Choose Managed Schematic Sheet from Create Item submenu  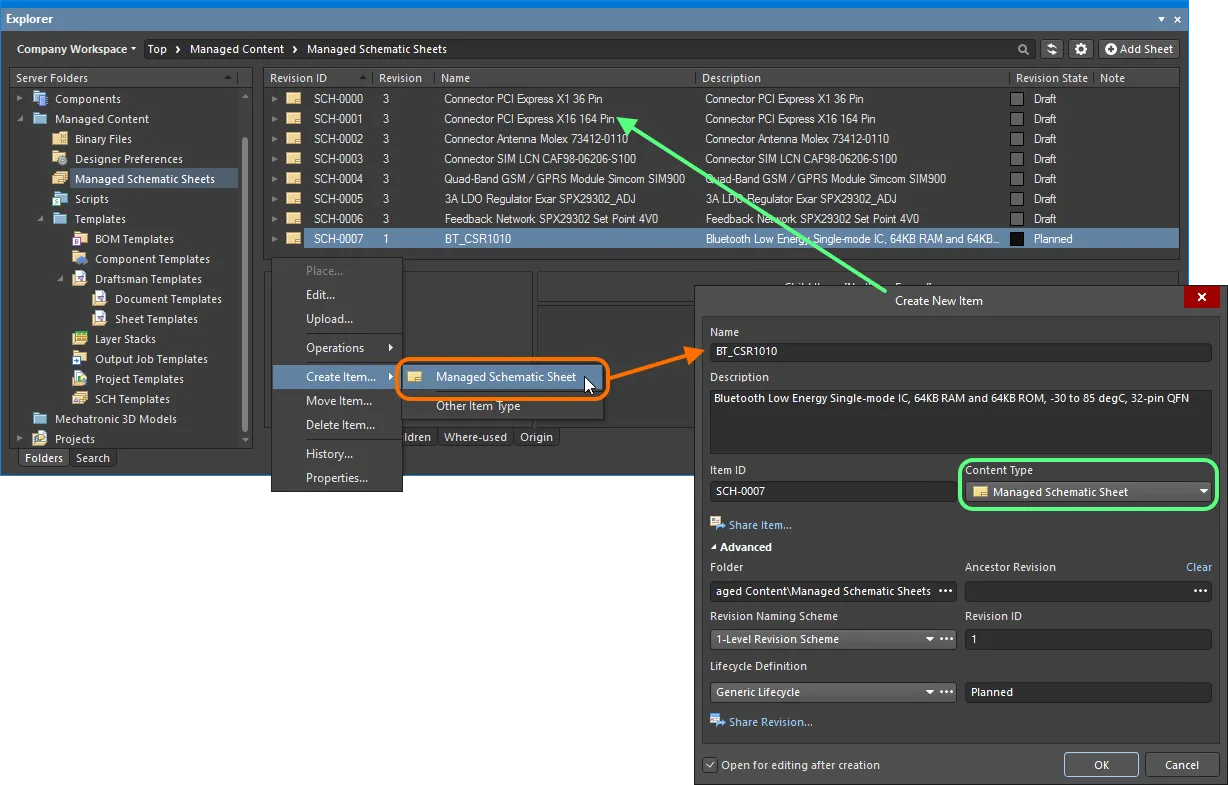(503, 379)
